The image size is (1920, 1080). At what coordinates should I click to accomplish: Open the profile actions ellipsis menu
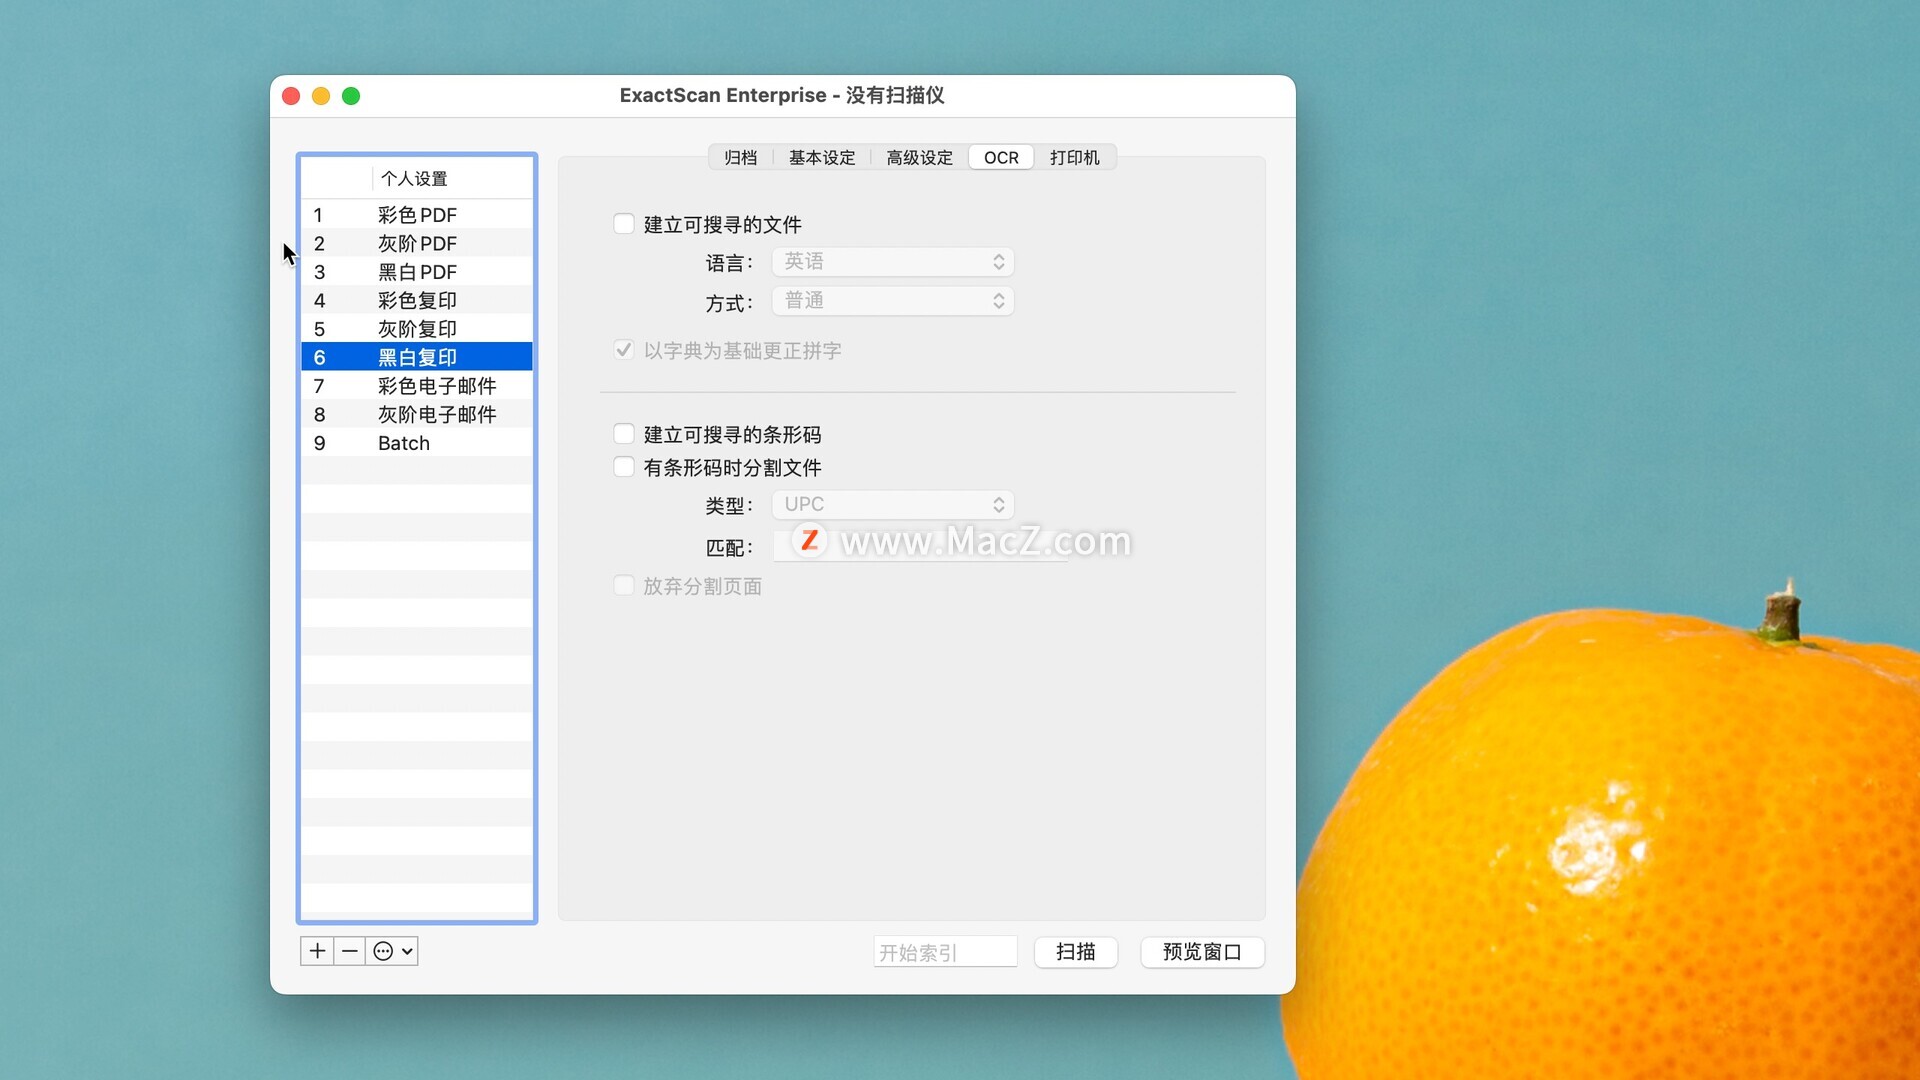392,951
